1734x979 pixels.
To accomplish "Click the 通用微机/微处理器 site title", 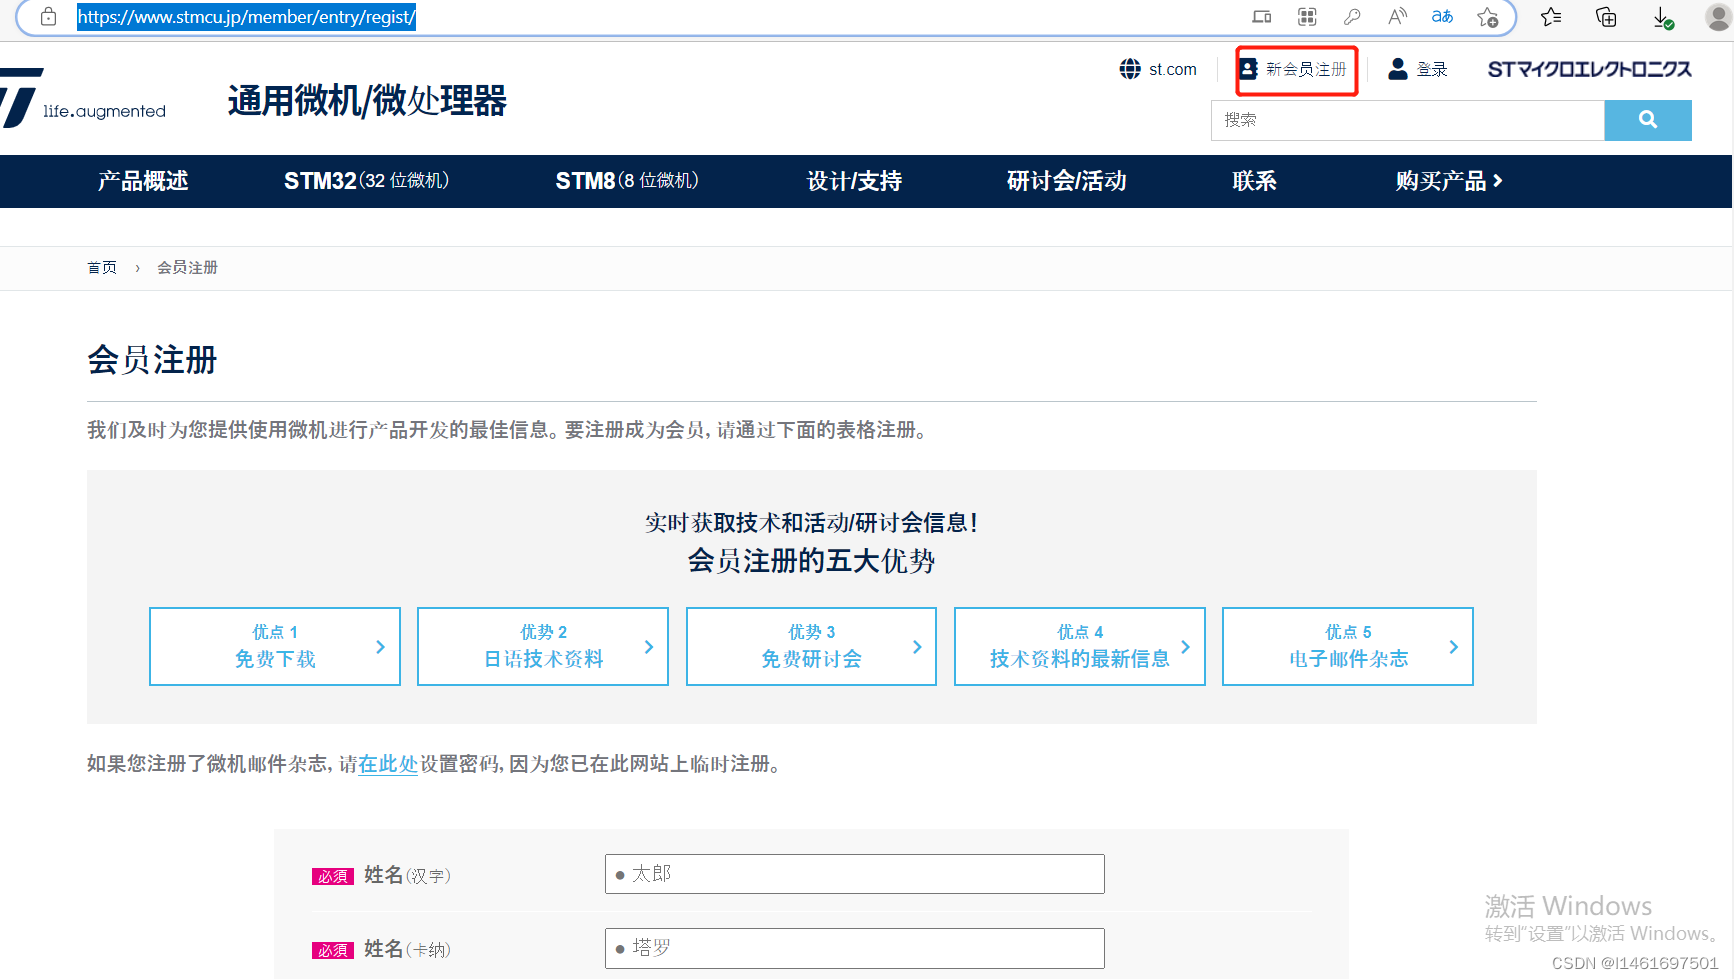I will point(367,101).
